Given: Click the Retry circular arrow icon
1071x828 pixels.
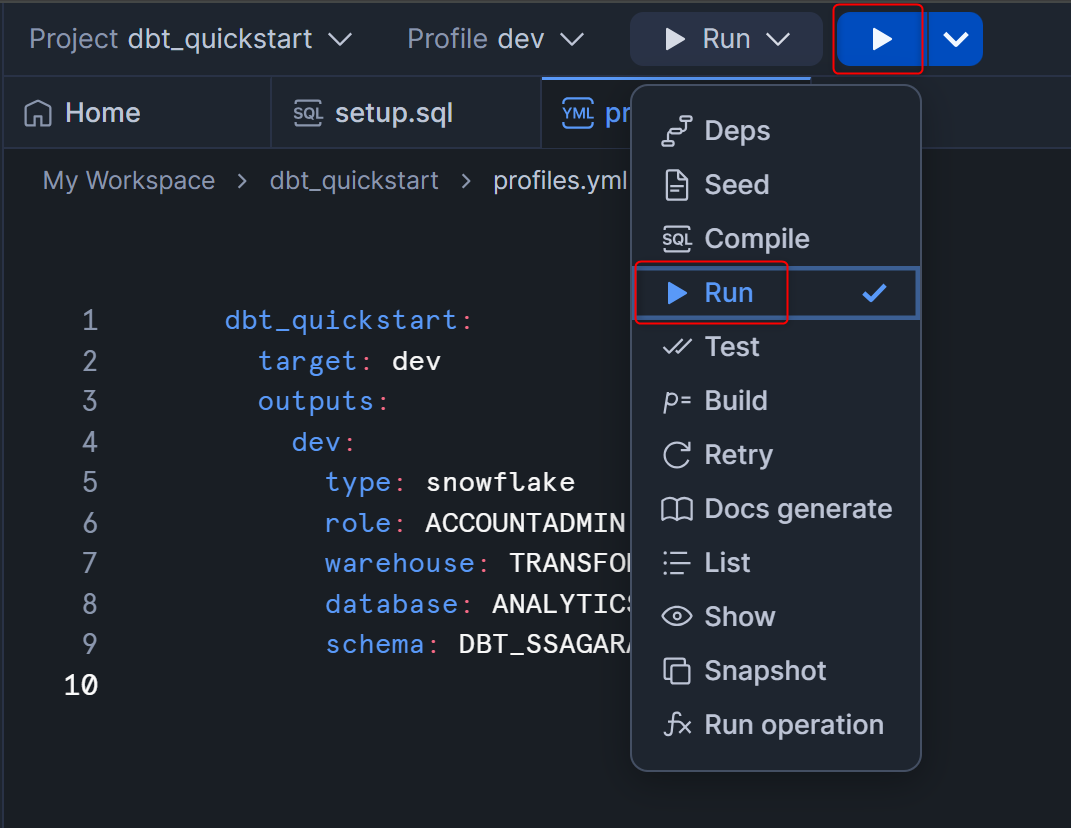Looking at the screenshot, I should point(677,455).
